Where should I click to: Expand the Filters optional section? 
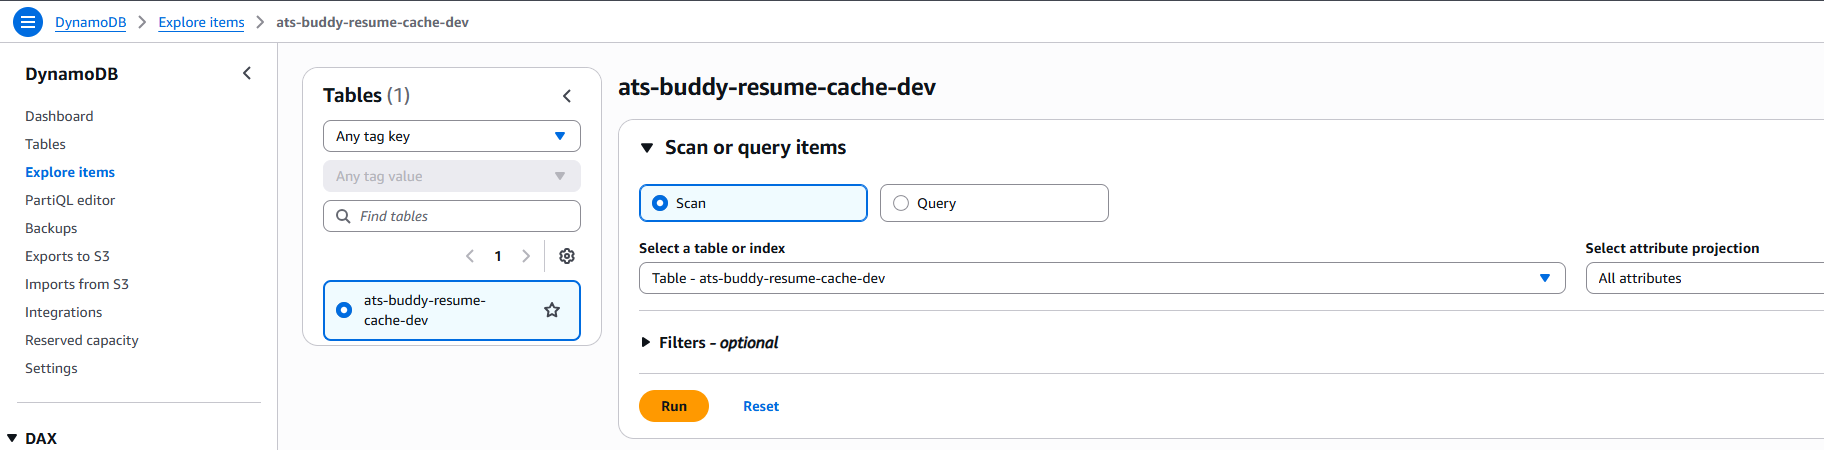click(646, 342)
